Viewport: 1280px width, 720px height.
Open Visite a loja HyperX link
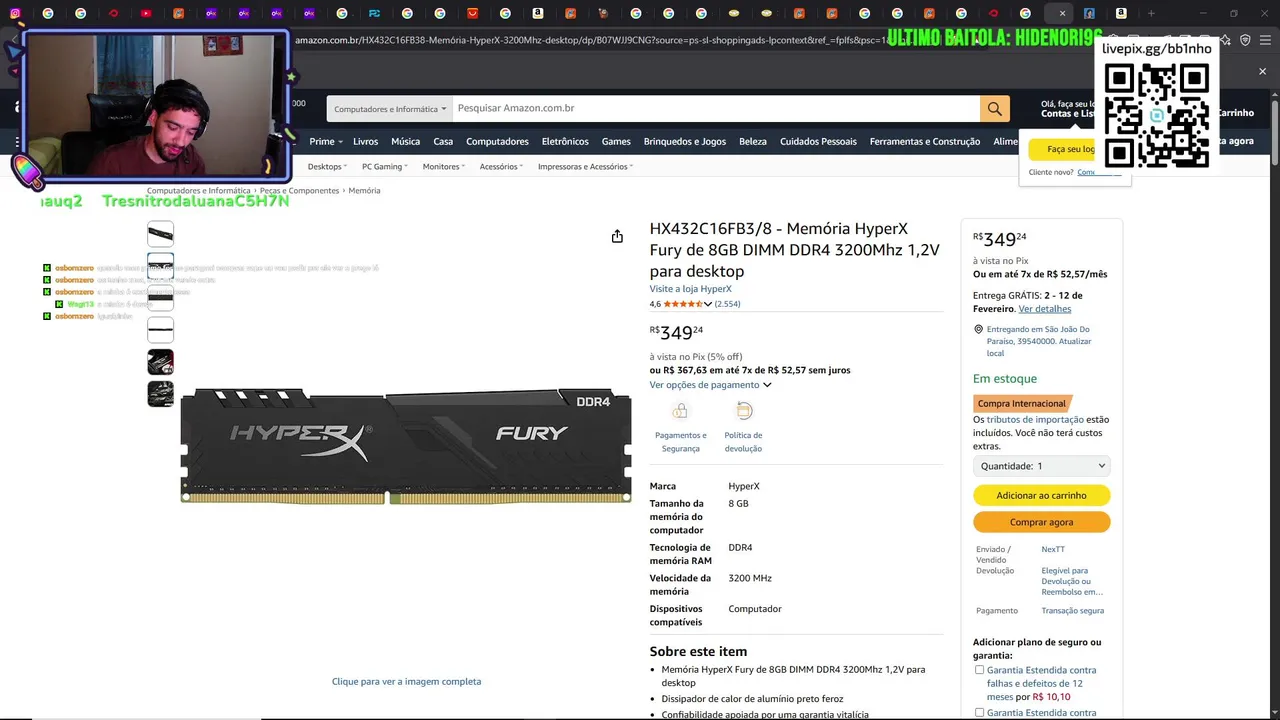tap(690, 289)
